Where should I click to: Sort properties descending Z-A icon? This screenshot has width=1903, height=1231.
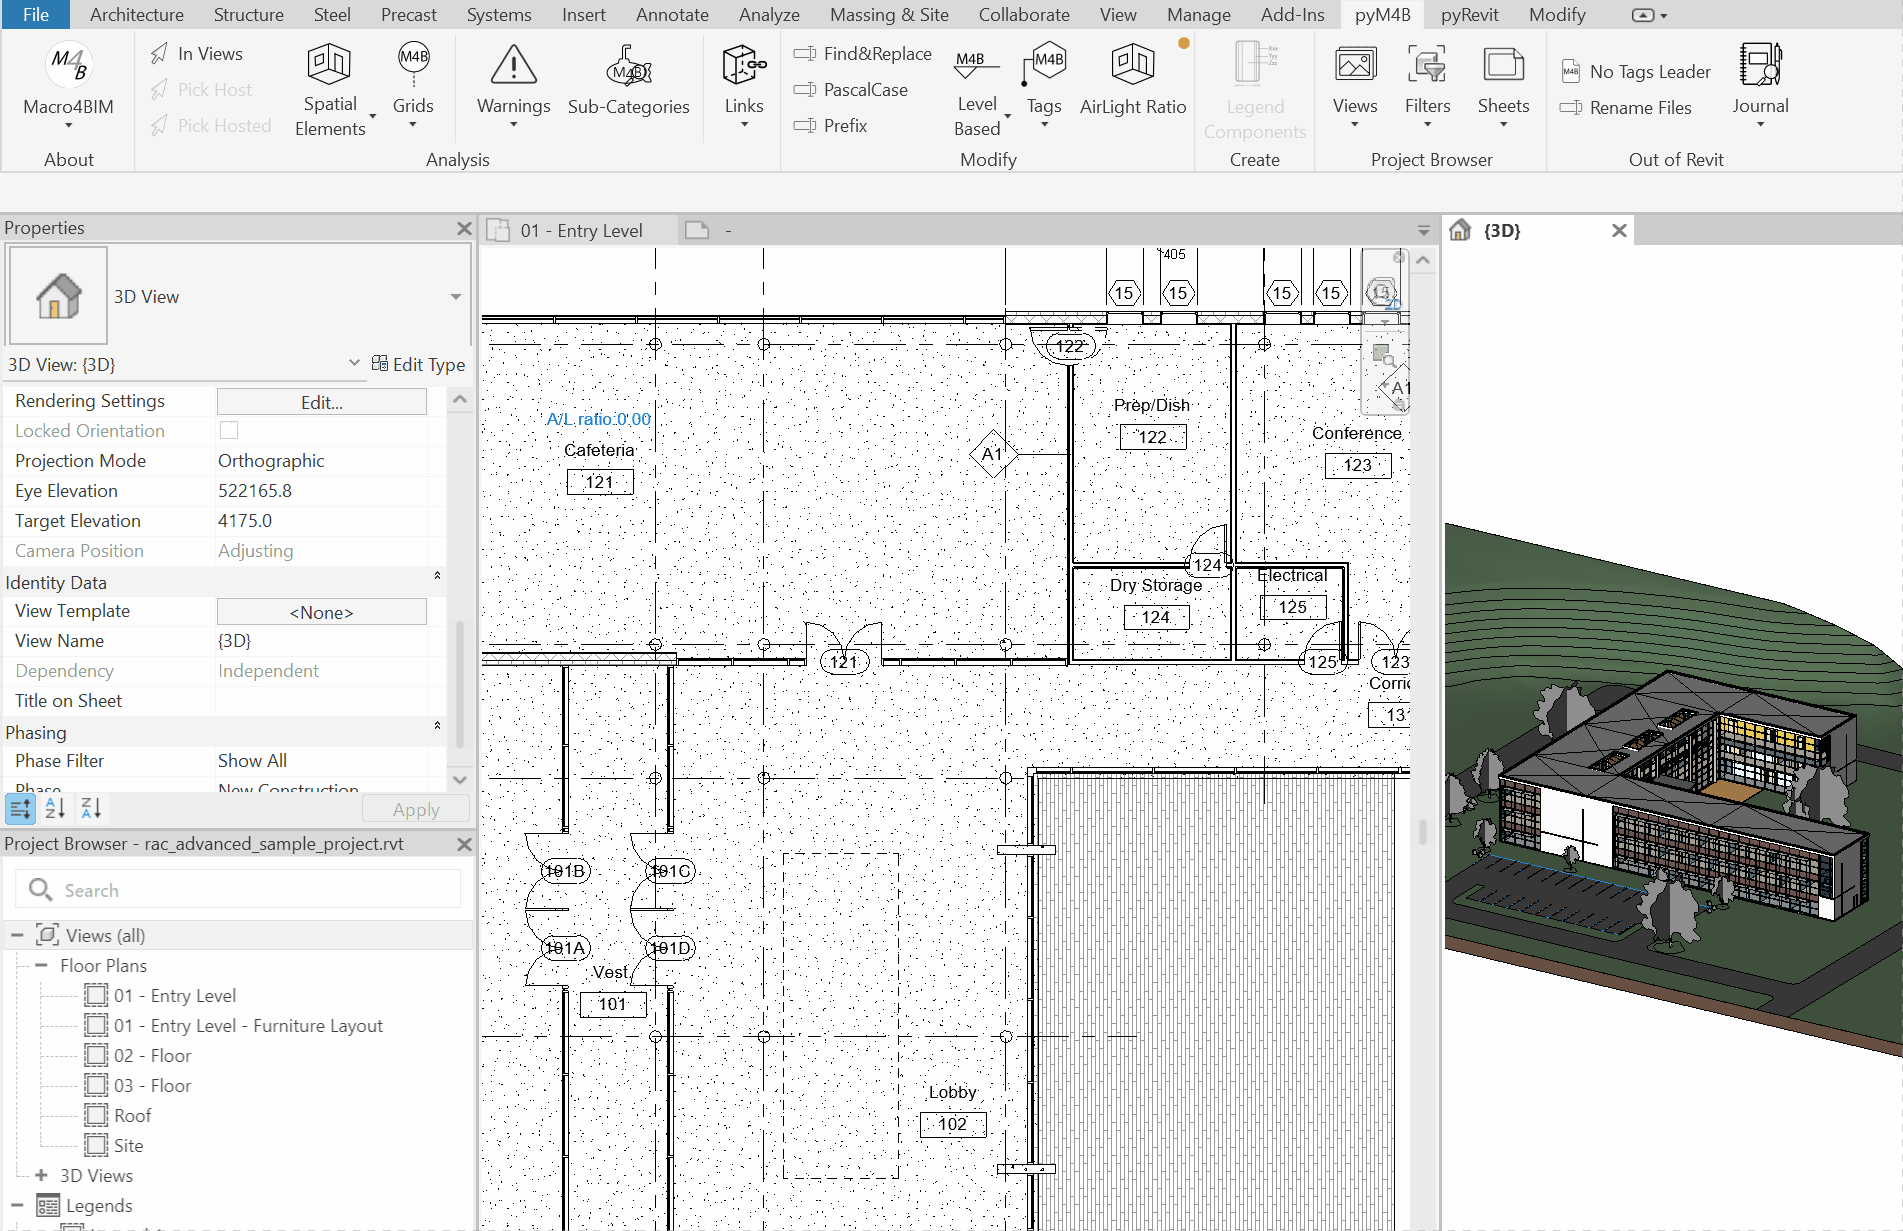pos(91,808)
